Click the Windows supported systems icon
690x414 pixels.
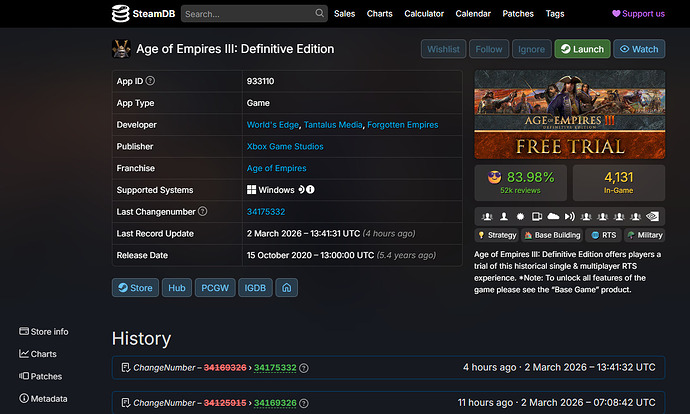[252, 190]
